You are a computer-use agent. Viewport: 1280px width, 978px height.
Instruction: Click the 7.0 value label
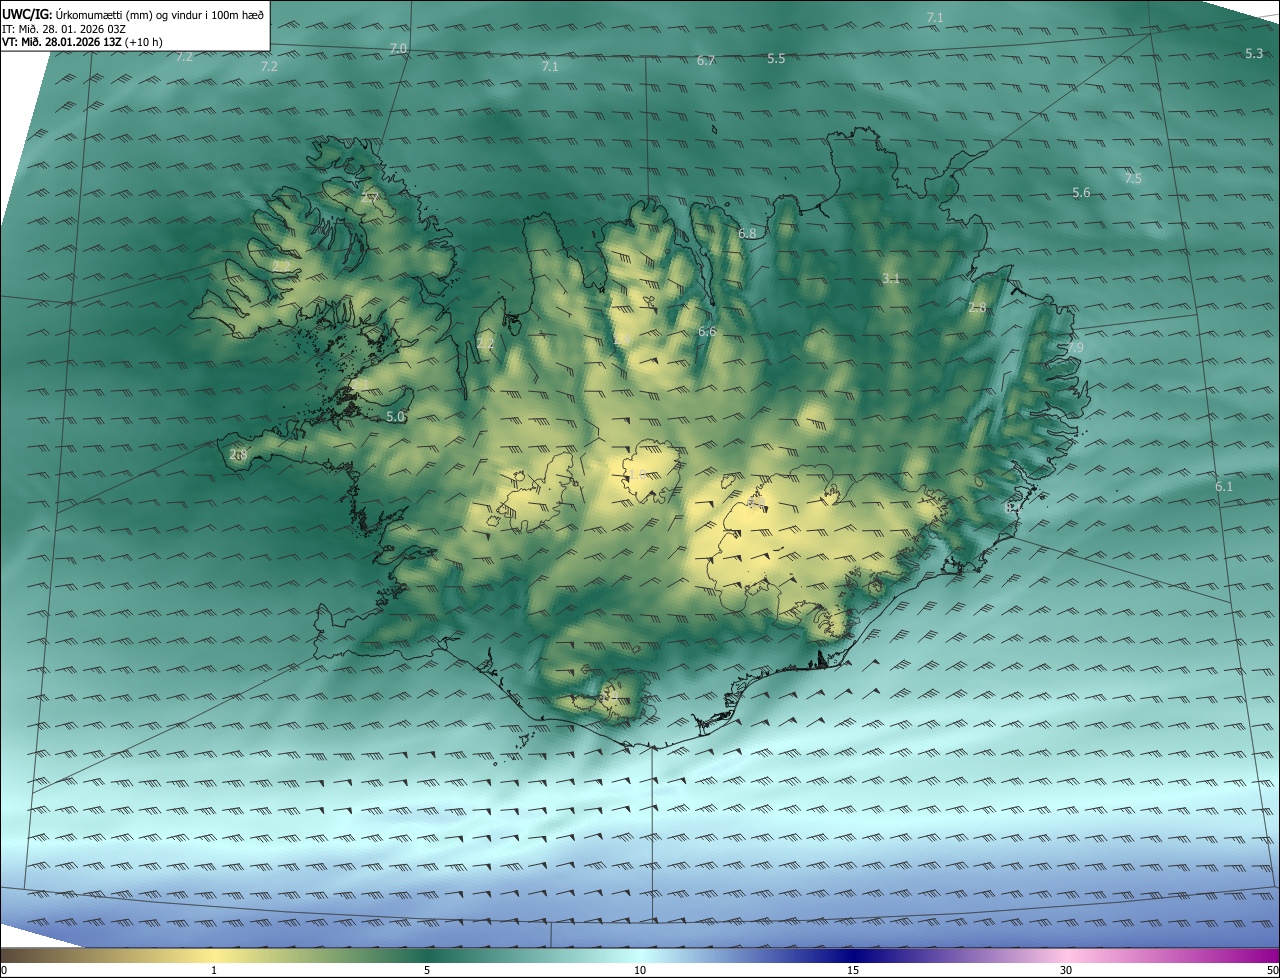(398, 49)
